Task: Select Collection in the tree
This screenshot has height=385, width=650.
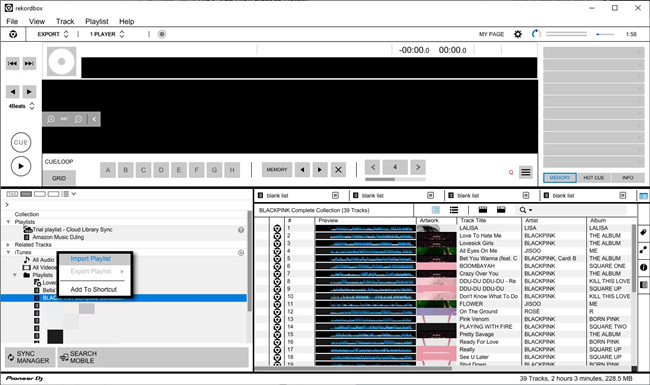Action: click(27, 214)
